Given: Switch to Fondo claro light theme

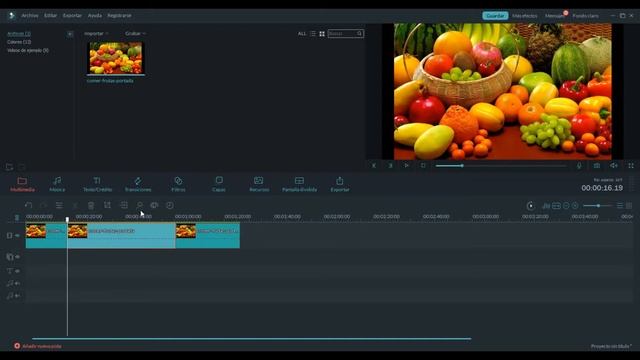Looking at the screenshot, I should pyautogui.click(x=585, y=16).
